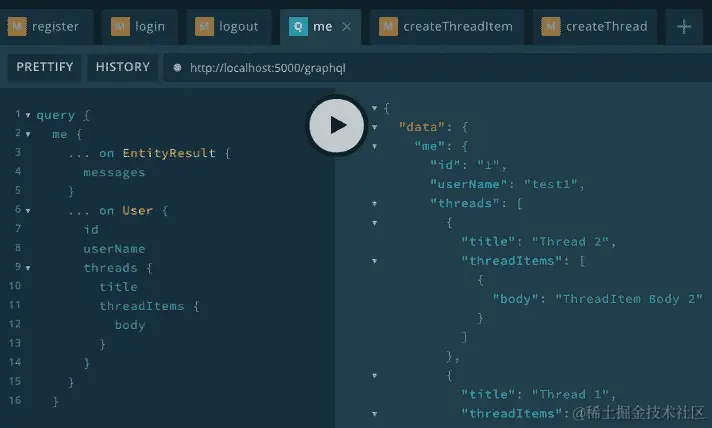Click the "id" key in response

click(445, 165)
